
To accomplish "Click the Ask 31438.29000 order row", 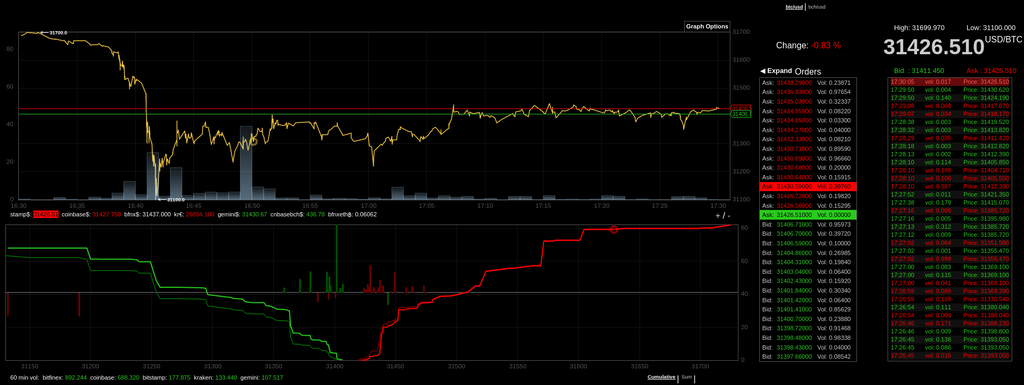I will pos(808,83).
